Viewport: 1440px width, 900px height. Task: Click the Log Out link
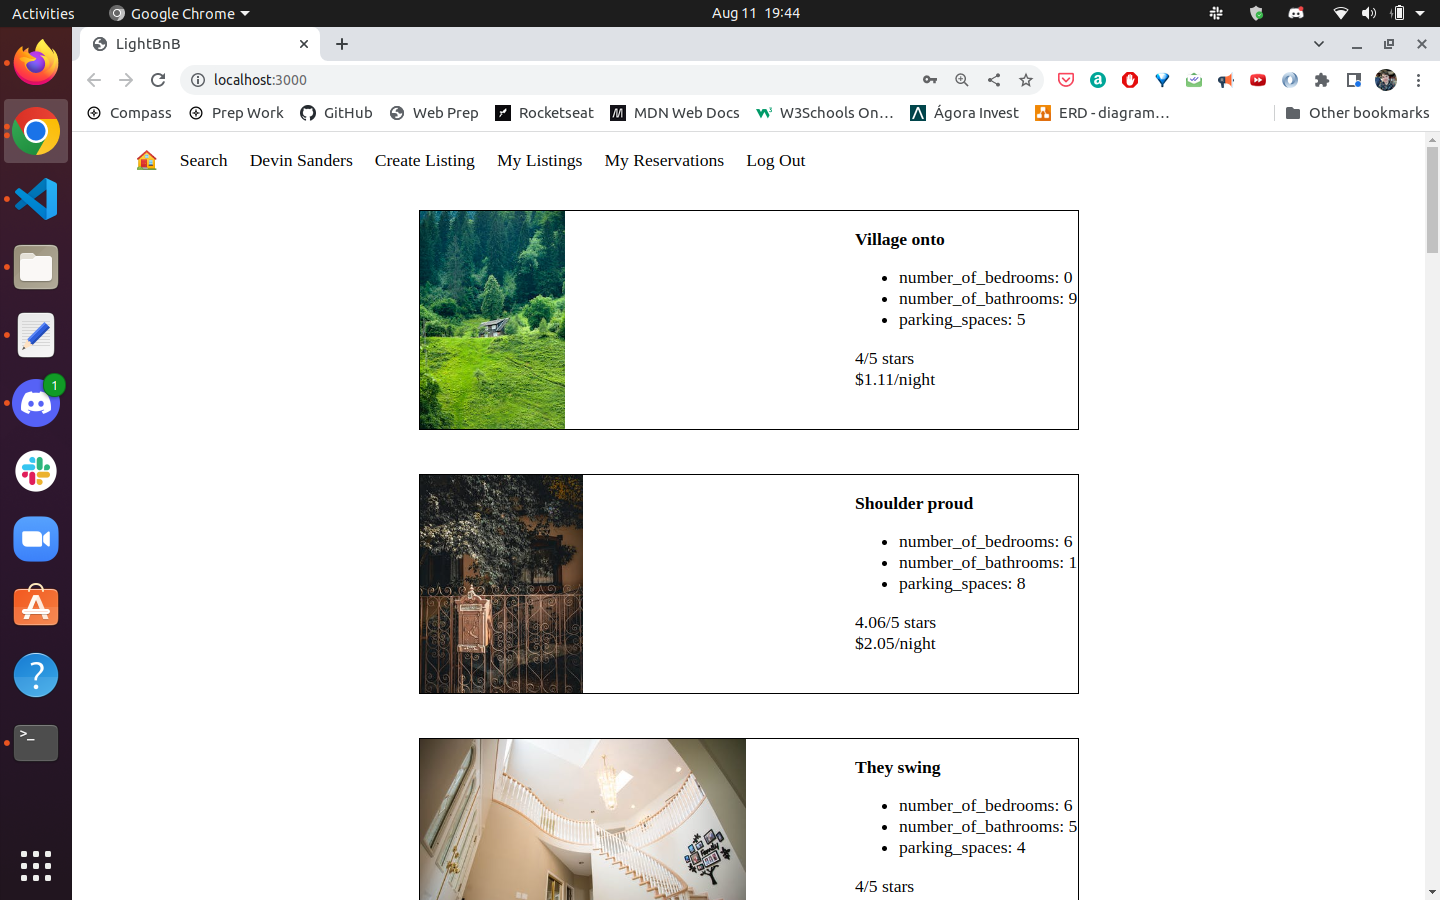[x=775, y=160]
